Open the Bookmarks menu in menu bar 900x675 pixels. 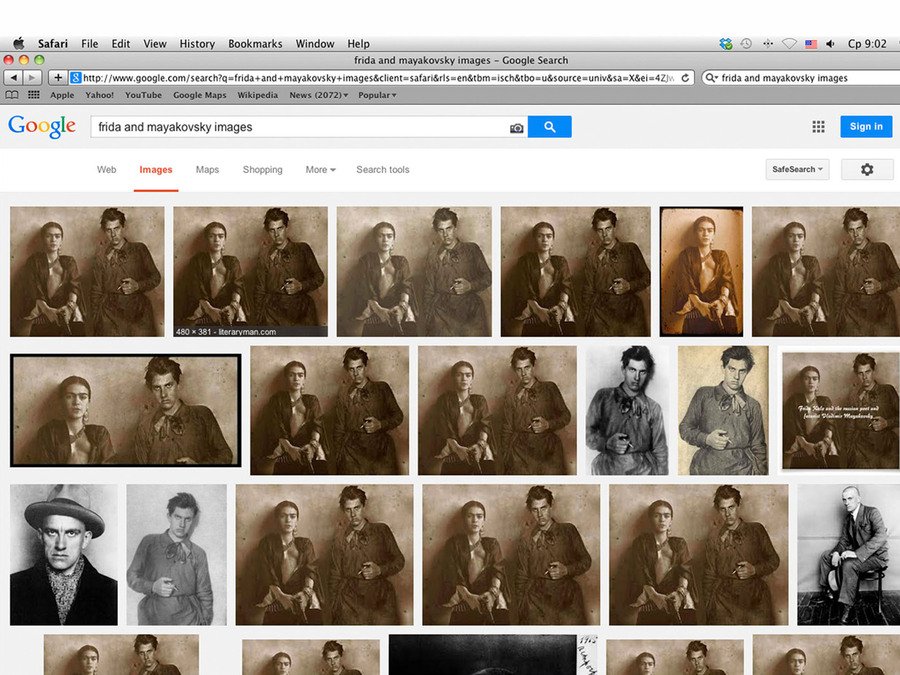coord(255,44)
